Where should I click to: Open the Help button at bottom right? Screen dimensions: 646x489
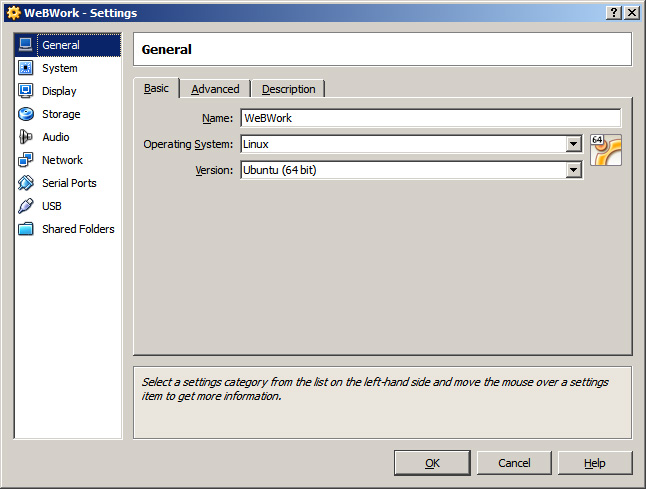(595, 463)
